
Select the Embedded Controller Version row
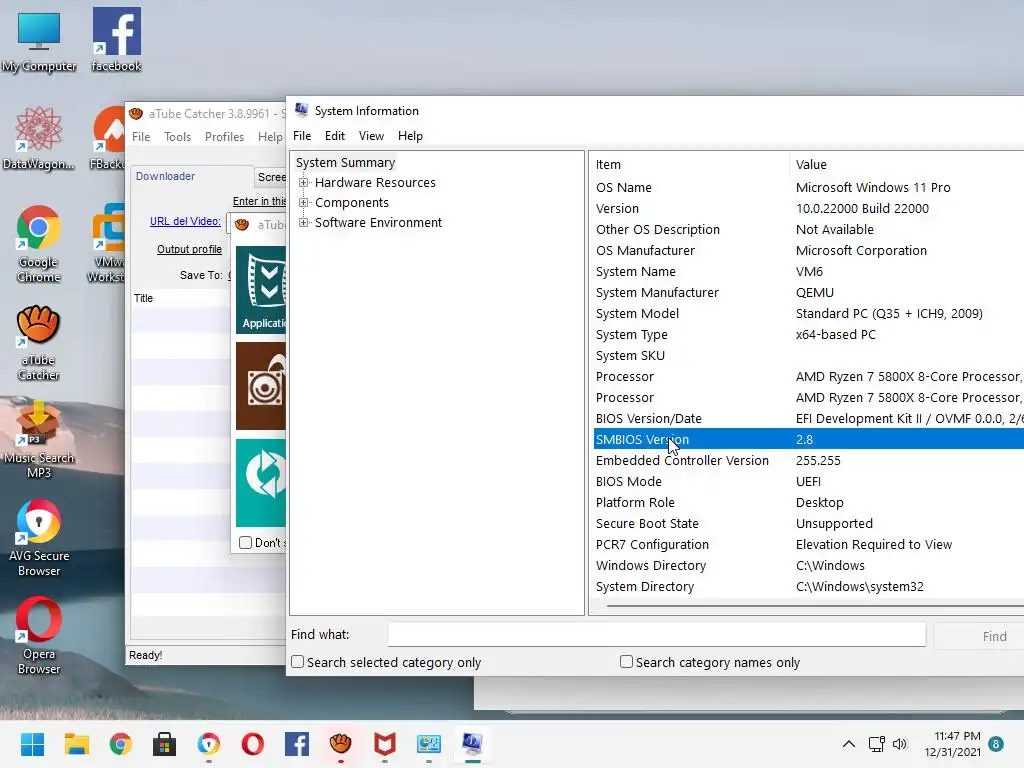tap(808, 460)
